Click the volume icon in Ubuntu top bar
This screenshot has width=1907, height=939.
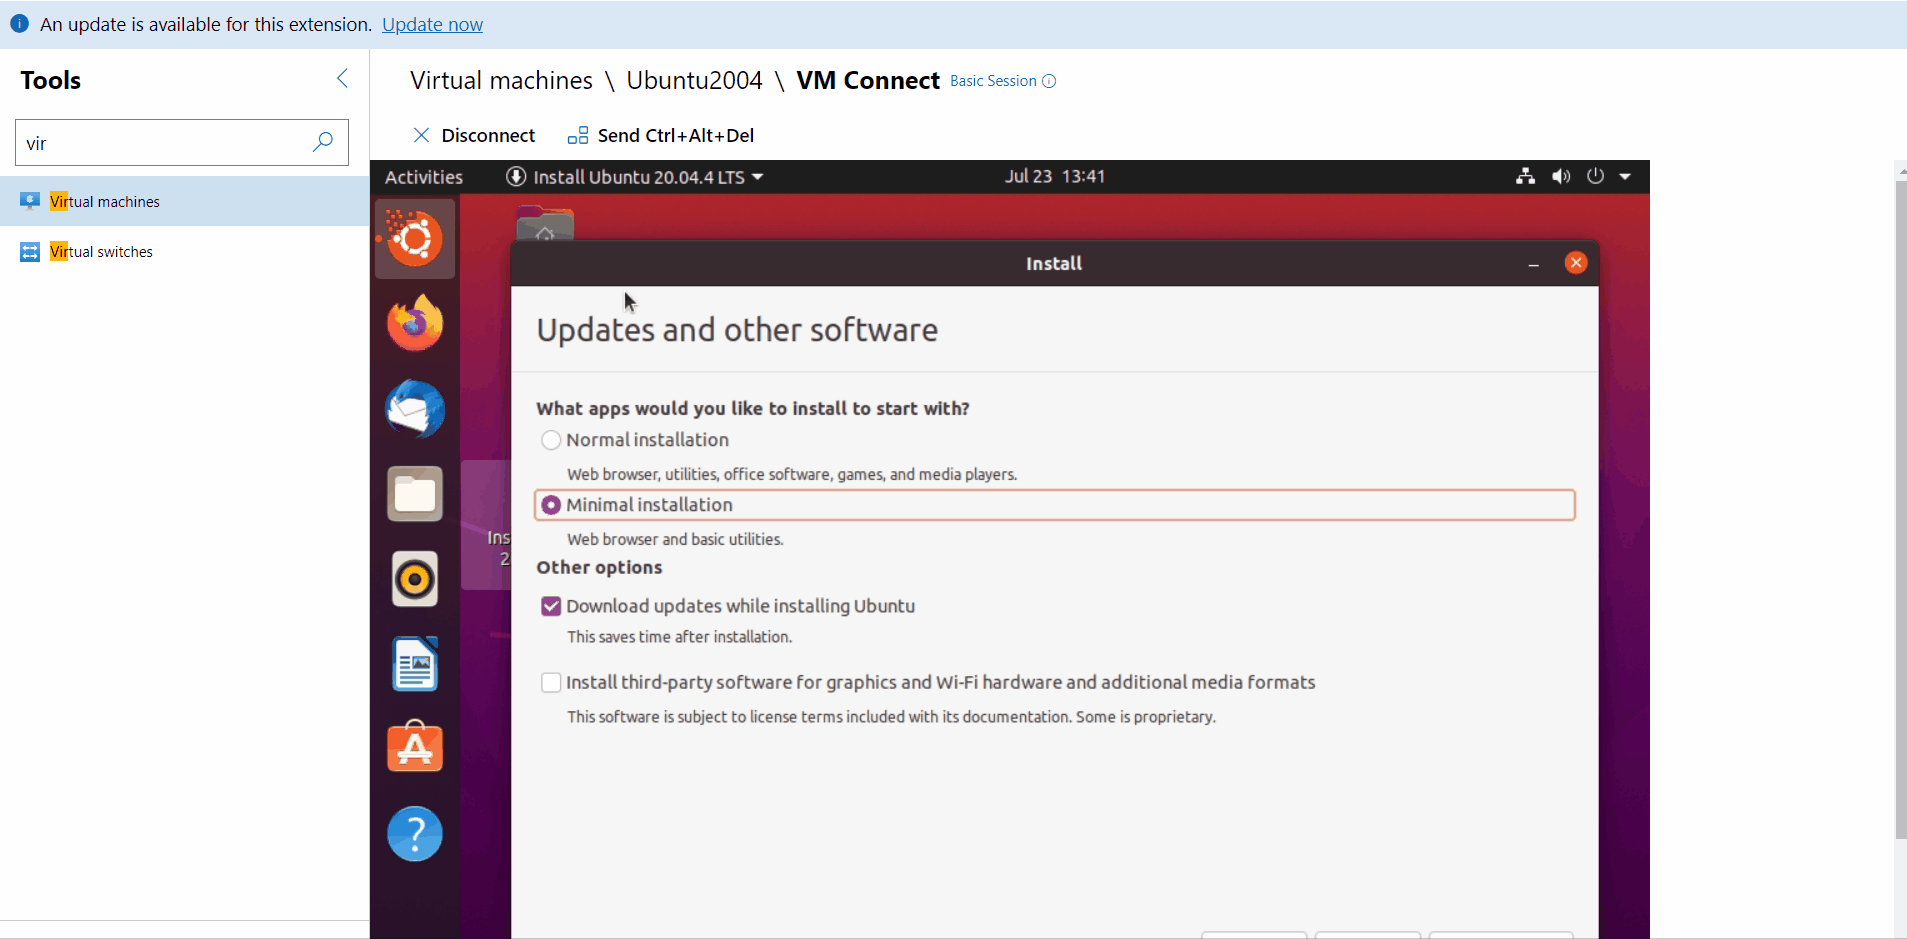[x=1560, y=176]
